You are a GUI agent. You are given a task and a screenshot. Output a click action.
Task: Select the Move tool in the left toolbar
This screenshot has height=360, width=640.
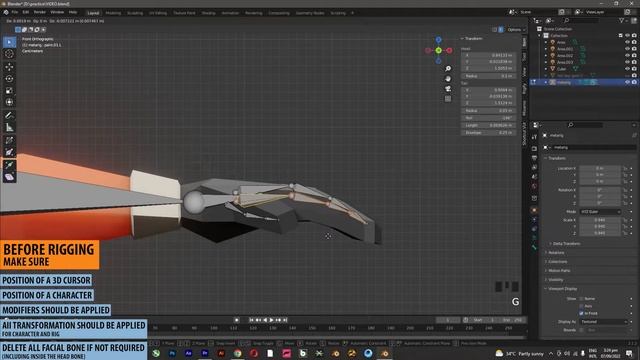[9, 67]
